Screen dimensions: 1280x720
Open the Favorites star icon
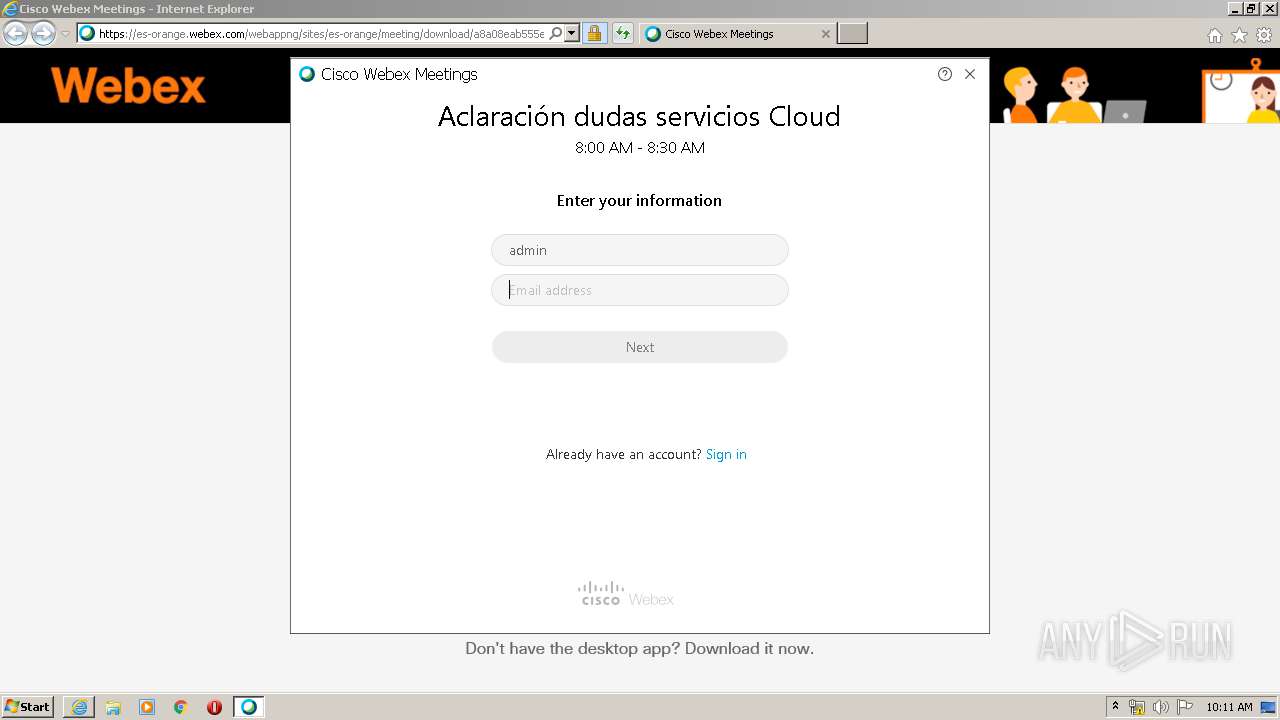pos(1239,35)
